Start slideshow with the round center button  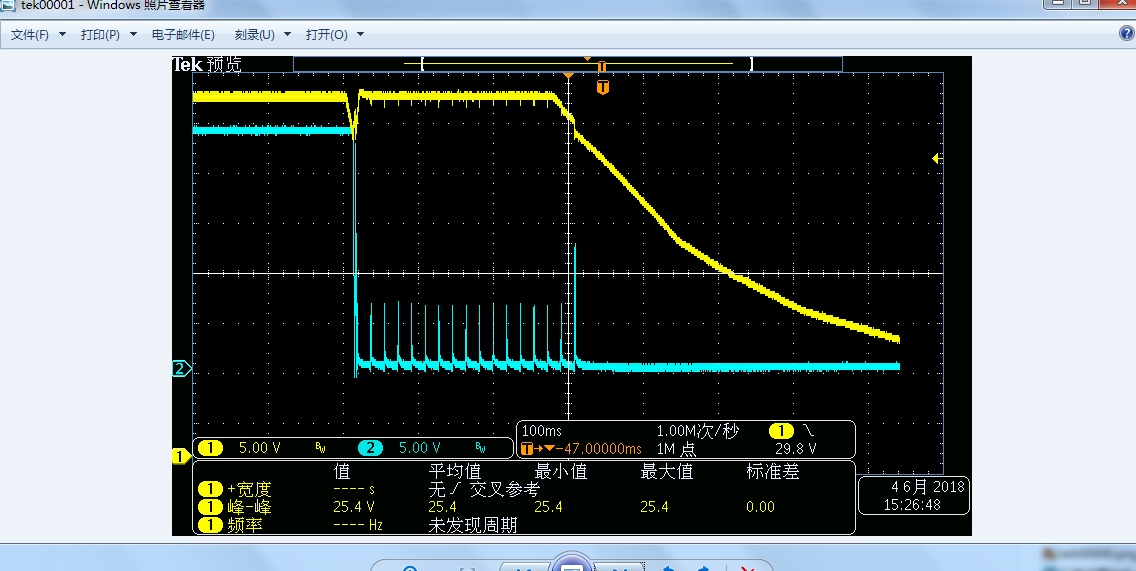coord(572,565)
